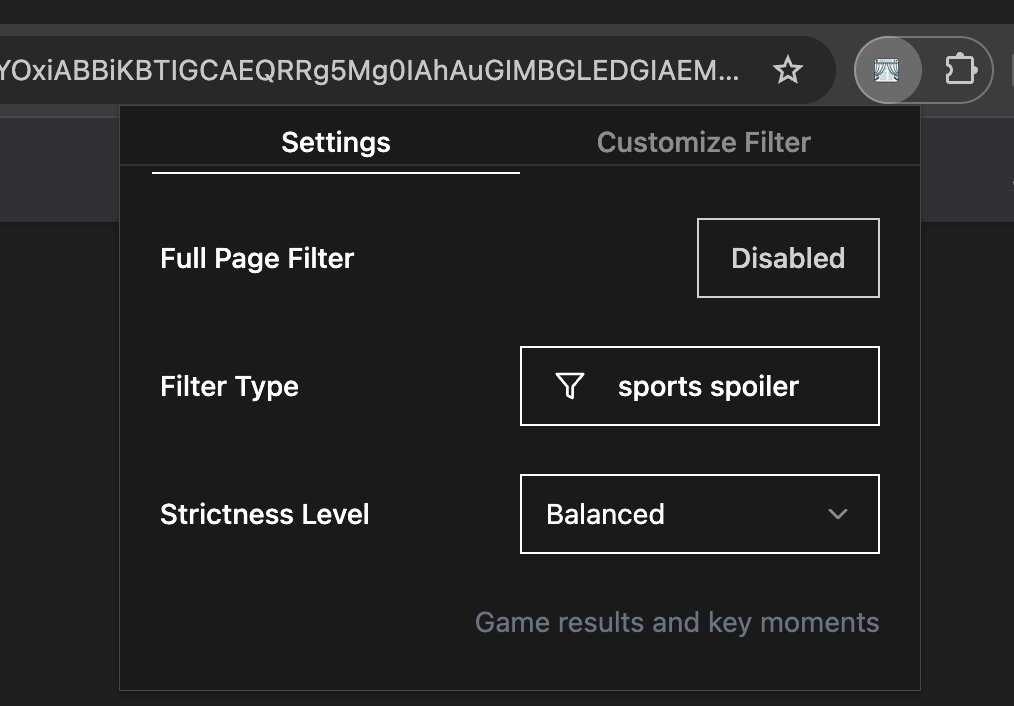1014x706 pixels.
Task: Click the empty area below the strictness description
Action: point(520,665)
